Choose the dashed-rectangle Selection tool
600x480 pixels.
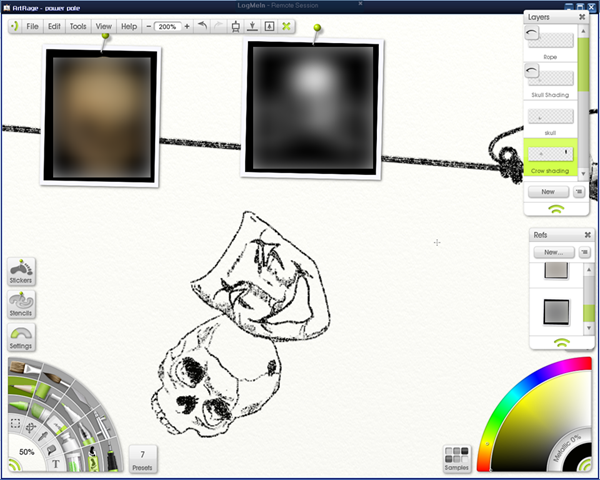click(x=15, y=423)
